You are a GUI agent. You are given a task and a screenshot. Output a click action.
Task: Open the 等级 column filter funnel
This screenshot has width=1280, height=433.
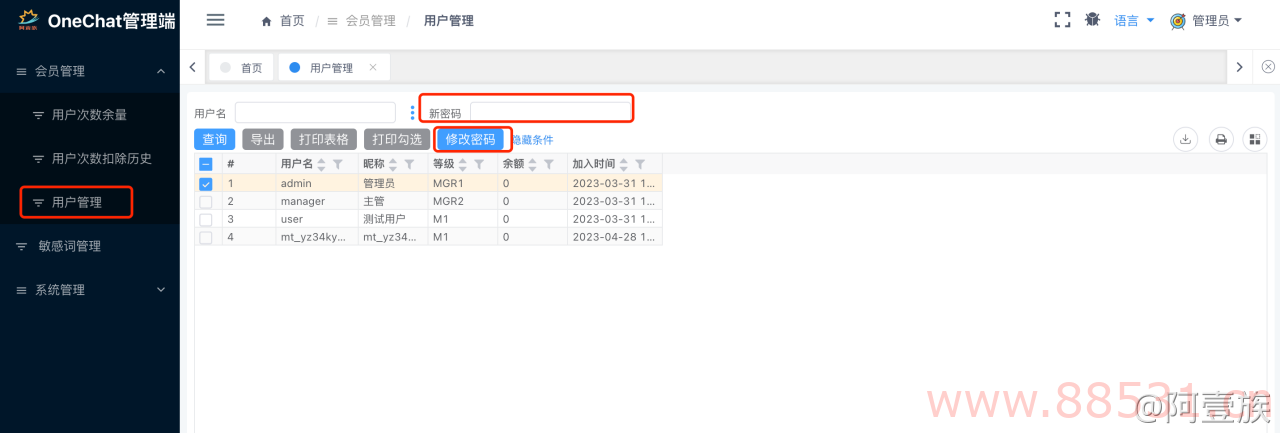coord(479,164)
